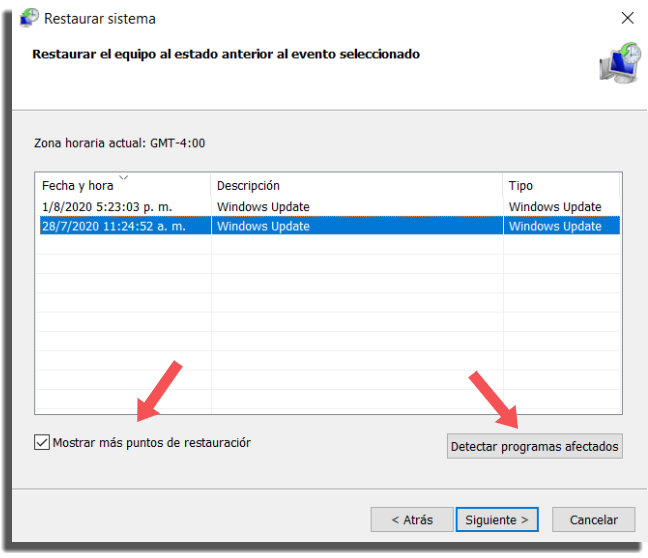648x558 pixels.
Task: Go back with the Atrás button
Action: click(412, 520)
